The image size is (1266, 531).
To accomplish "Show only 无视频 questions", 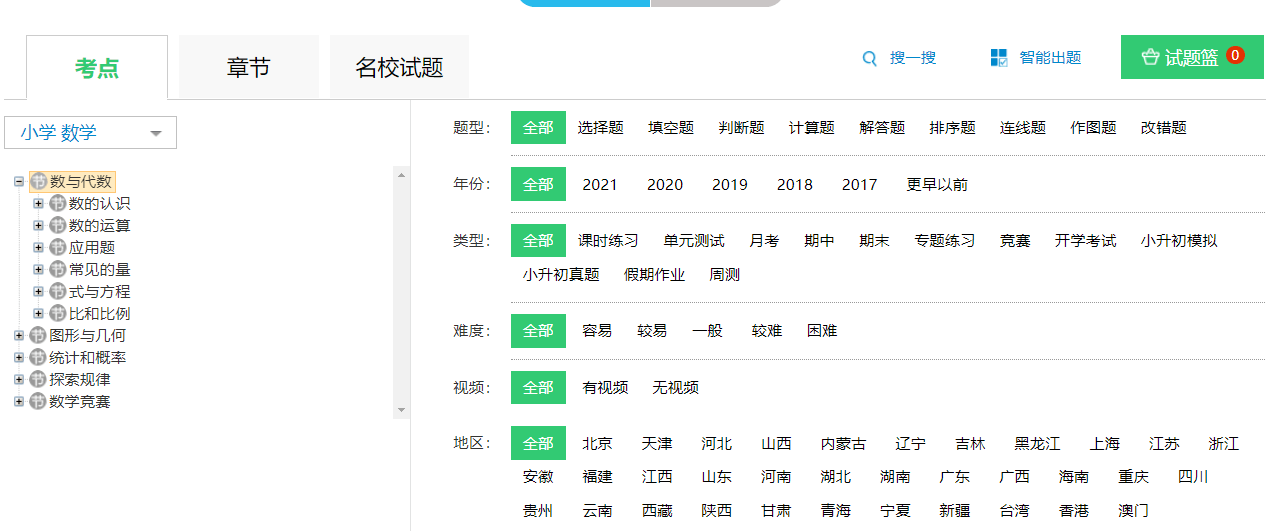I will click(675, 388).
